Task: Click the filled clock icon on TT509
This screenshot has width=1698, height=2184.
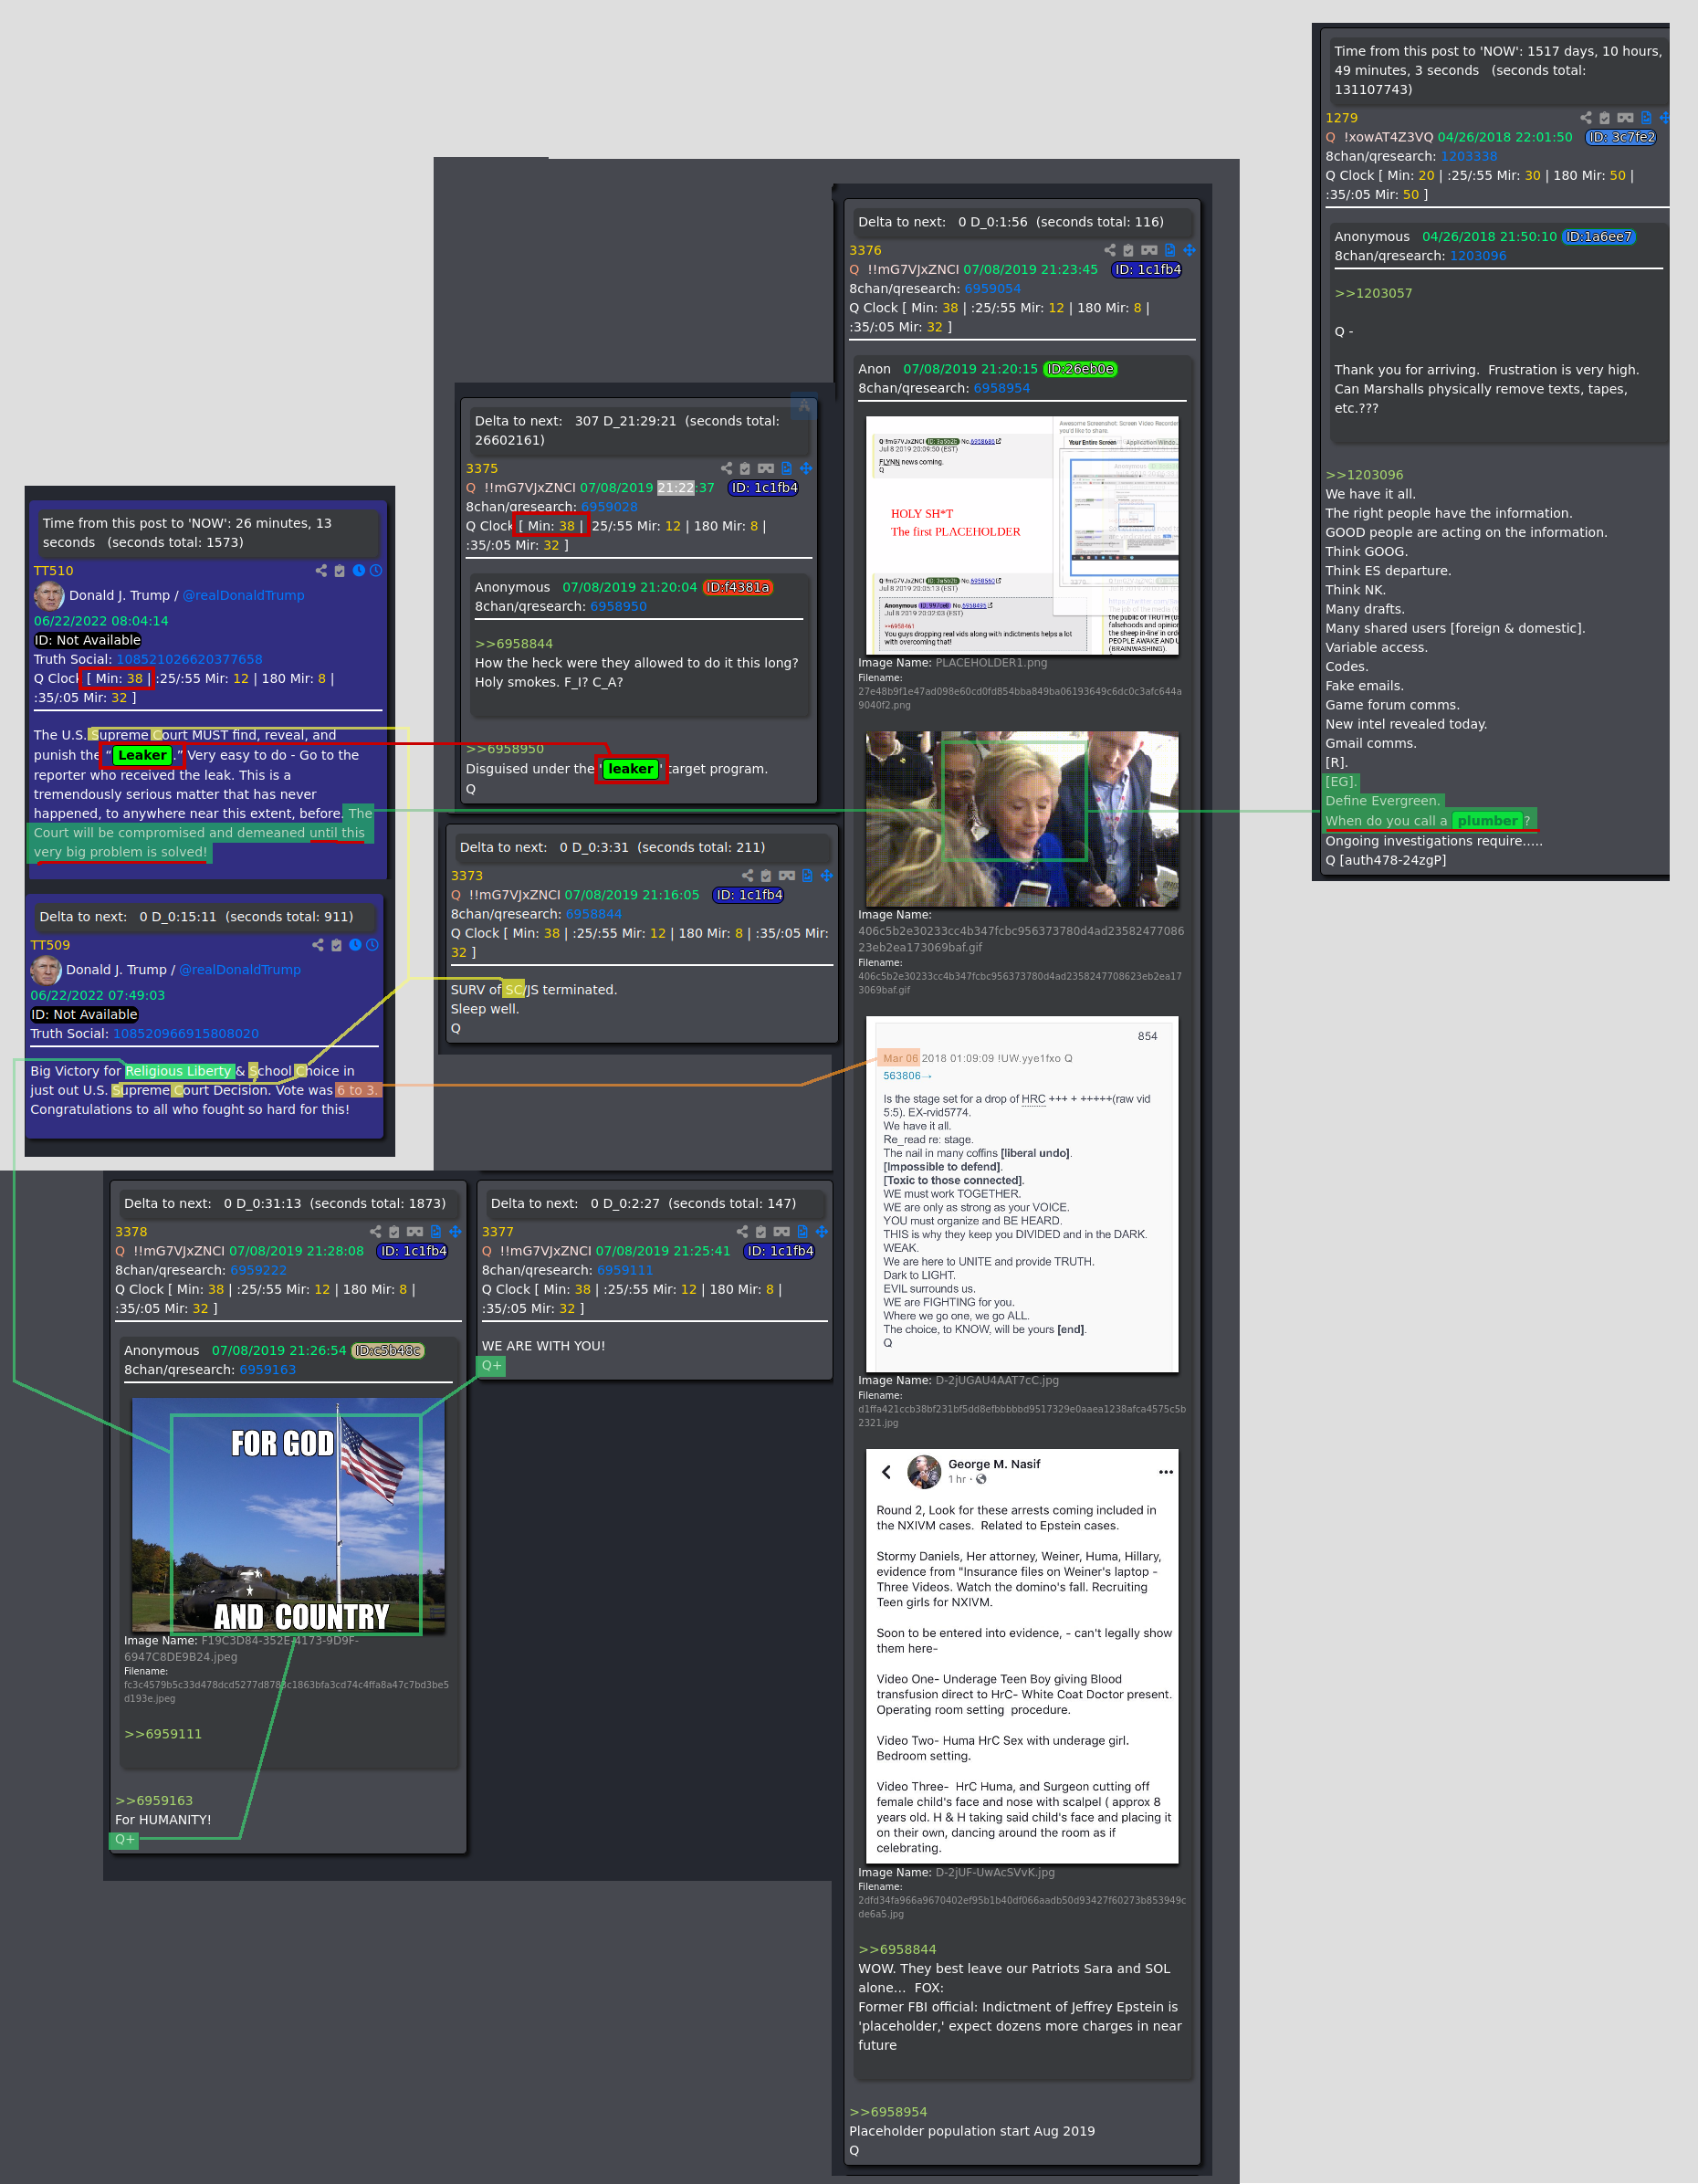Action: (x=355, y=945)
